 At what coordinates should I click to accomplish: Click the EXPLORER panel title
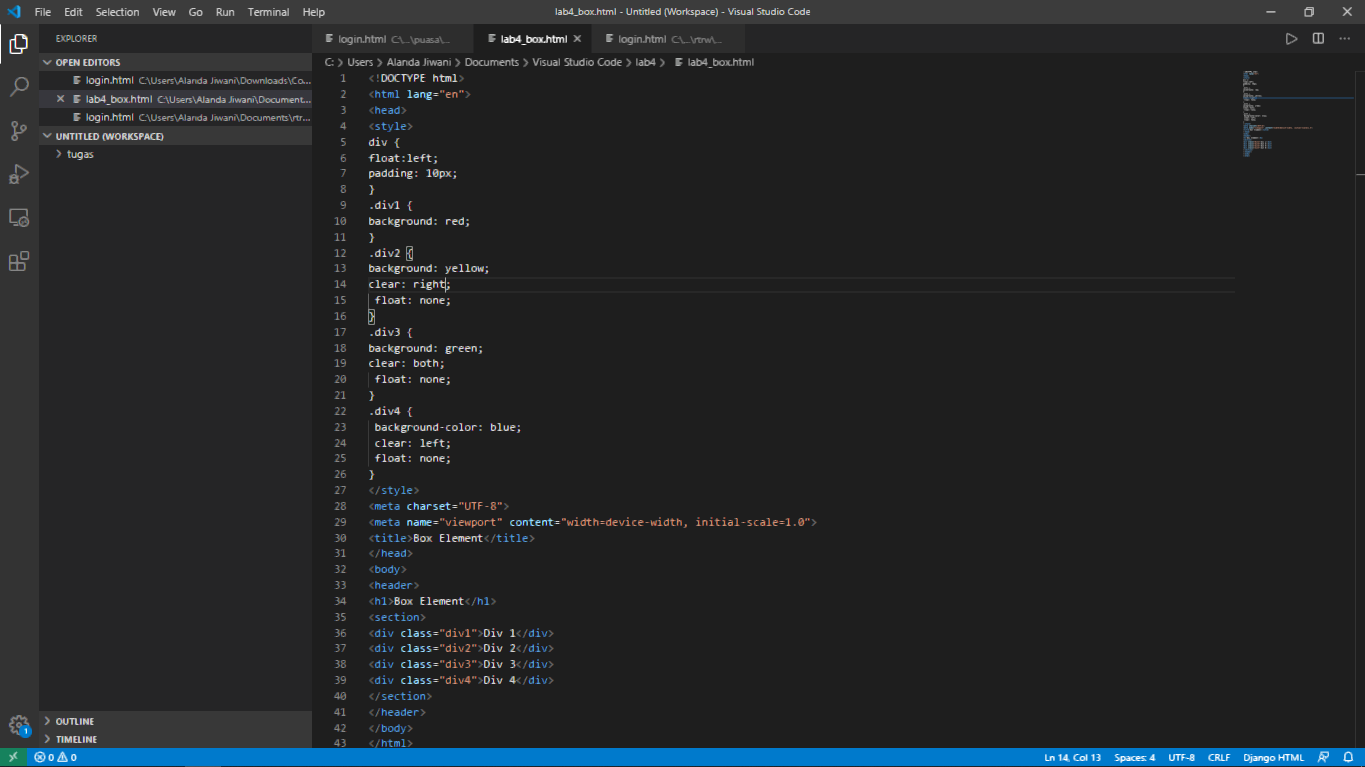click(77, 39)
